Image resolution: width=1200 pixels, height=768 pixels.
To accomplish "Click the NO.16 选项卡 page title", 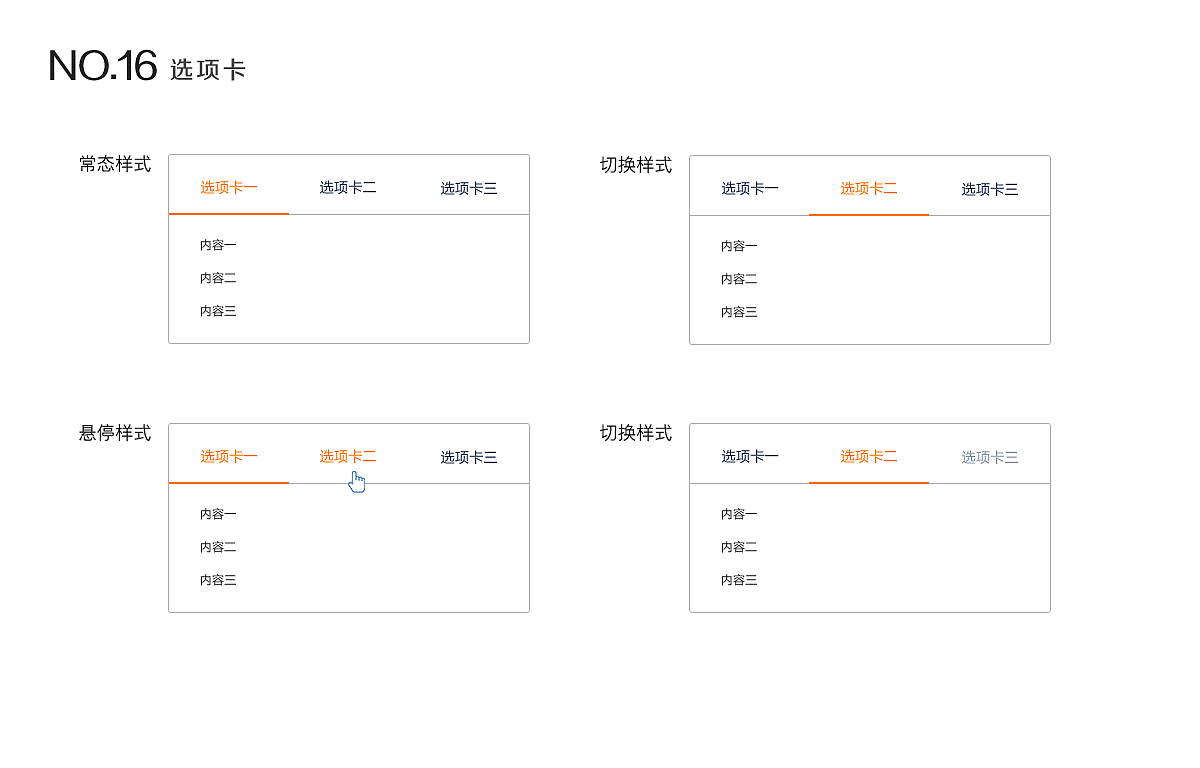I will click(147, 66).
